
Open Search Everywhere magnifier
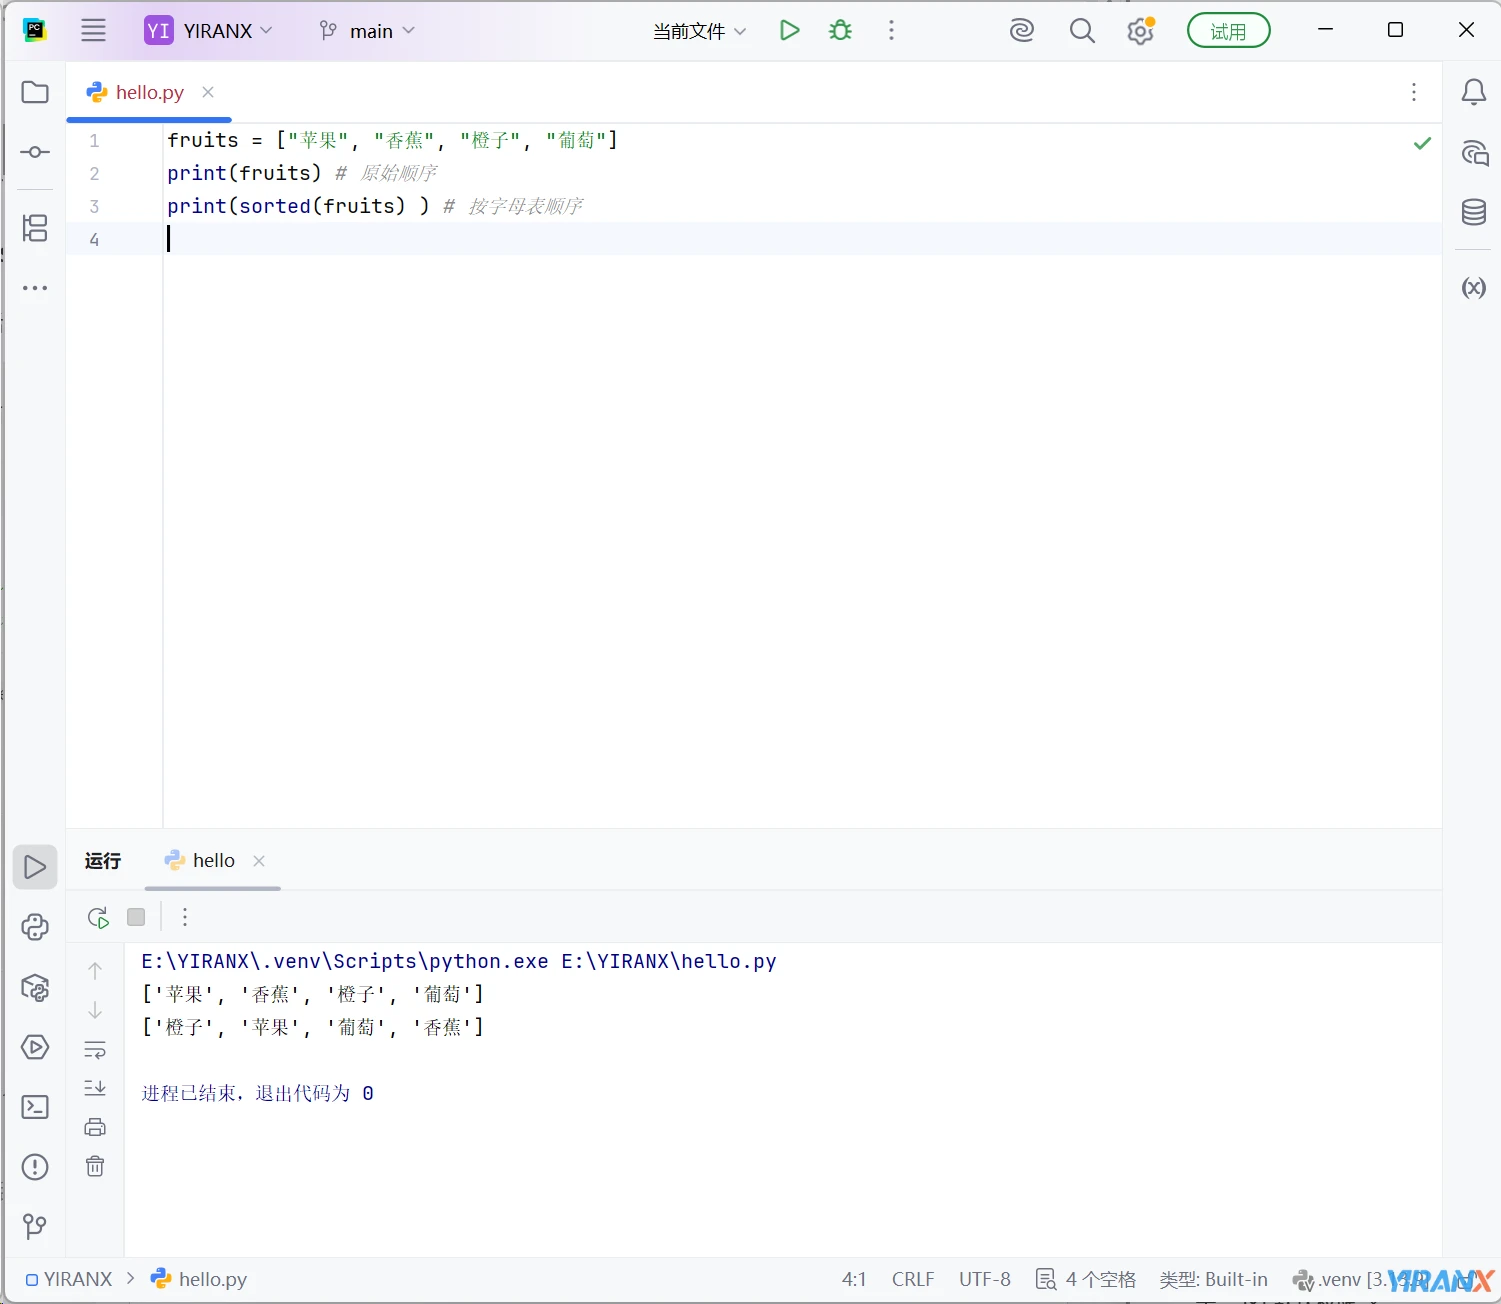1082,31
